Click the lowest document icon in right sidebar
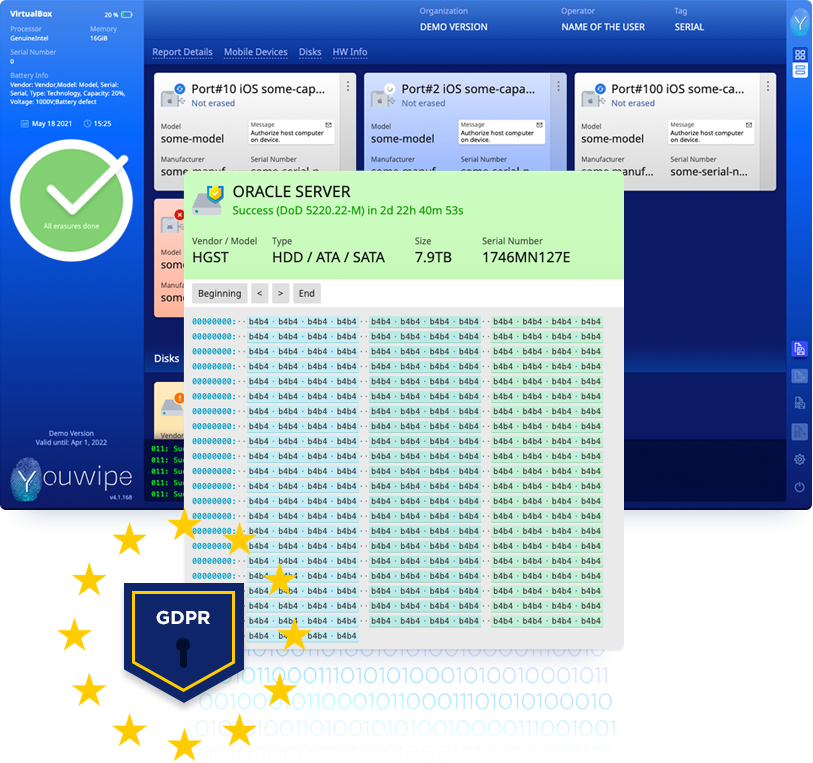Screen dimensions: 813x763 coord(800,431)
